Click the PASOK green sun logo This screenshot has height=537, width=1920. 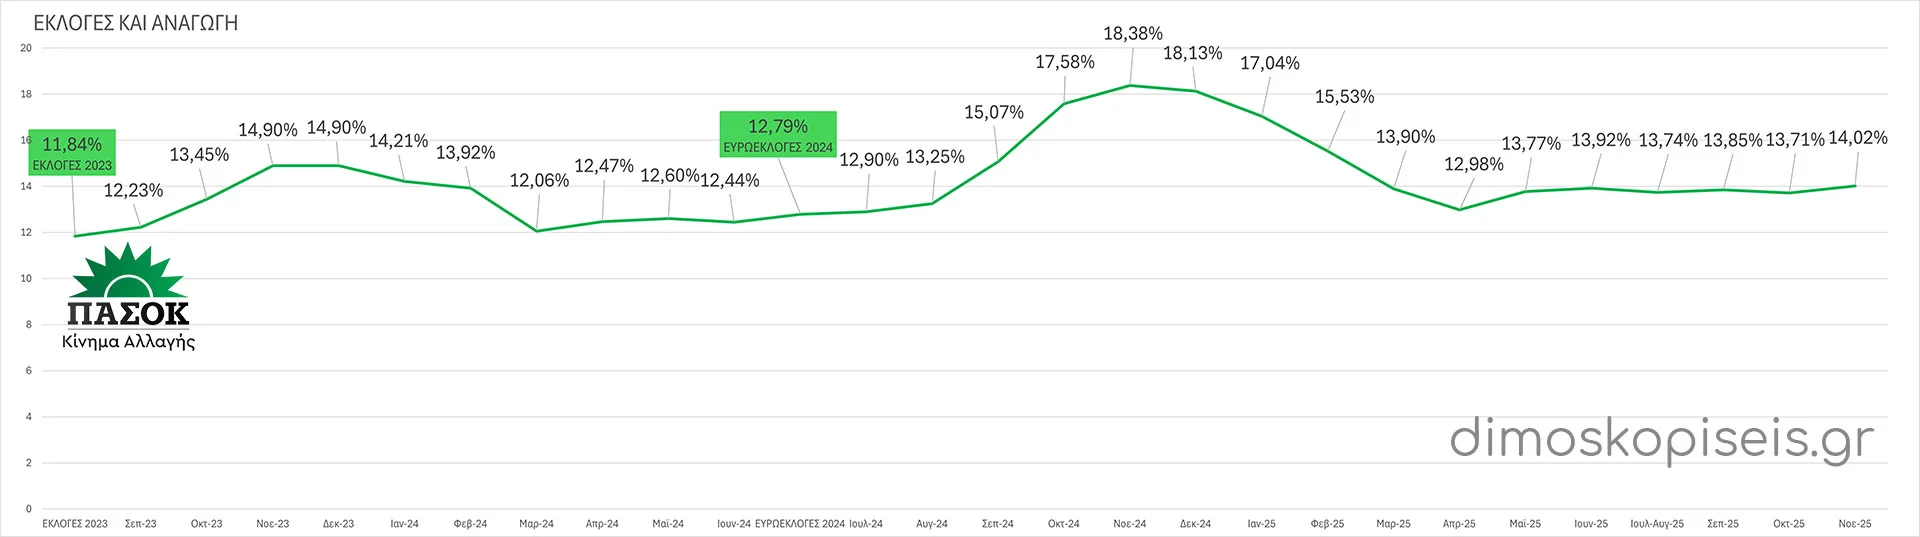click(129, 272)
